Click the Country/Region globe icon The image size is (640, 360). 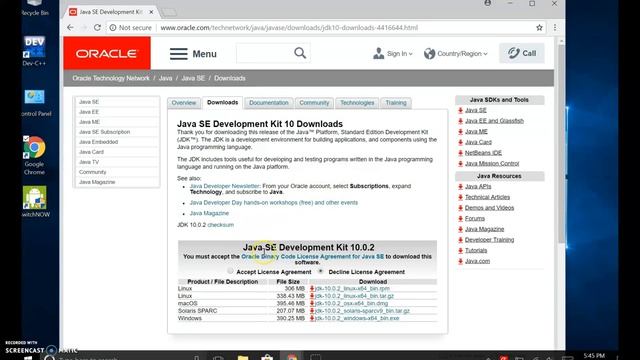point(429,53)
